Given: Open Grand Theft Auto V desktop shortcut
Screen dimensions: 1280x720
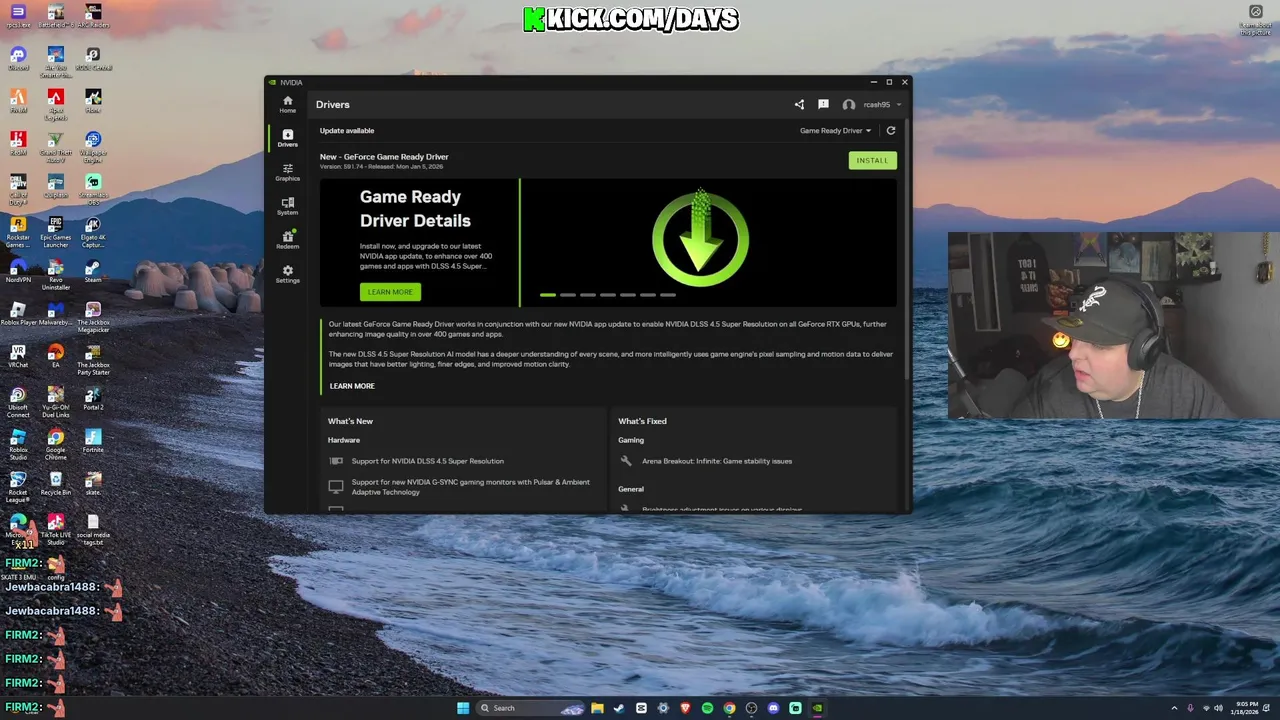Looking at the screenshot, I should coord(55,146).
